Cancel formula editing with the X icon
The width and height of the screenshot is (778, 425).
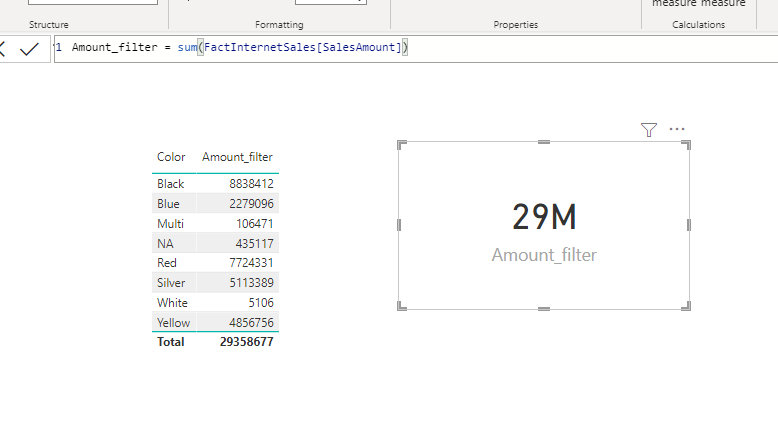[2, 49]
